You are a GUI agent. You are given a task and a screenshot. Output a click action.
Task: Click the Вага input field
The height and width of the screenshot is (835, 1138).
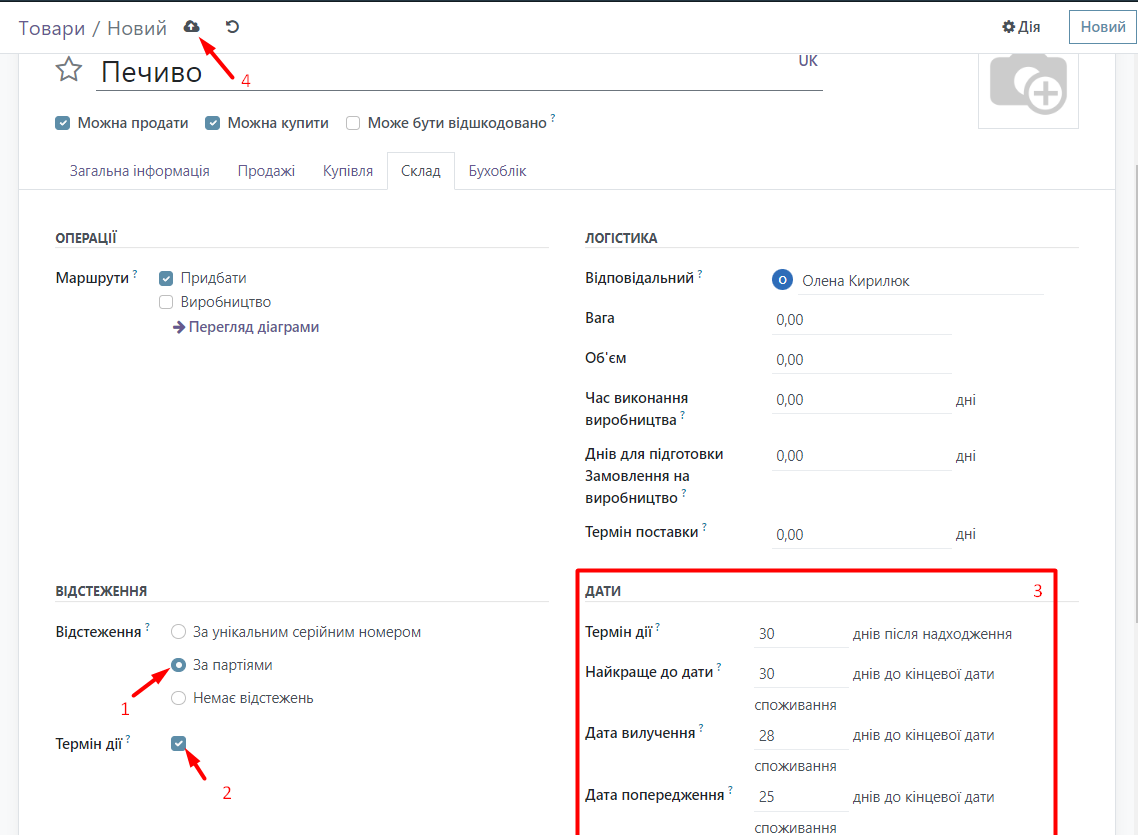(x=860, y=320)
